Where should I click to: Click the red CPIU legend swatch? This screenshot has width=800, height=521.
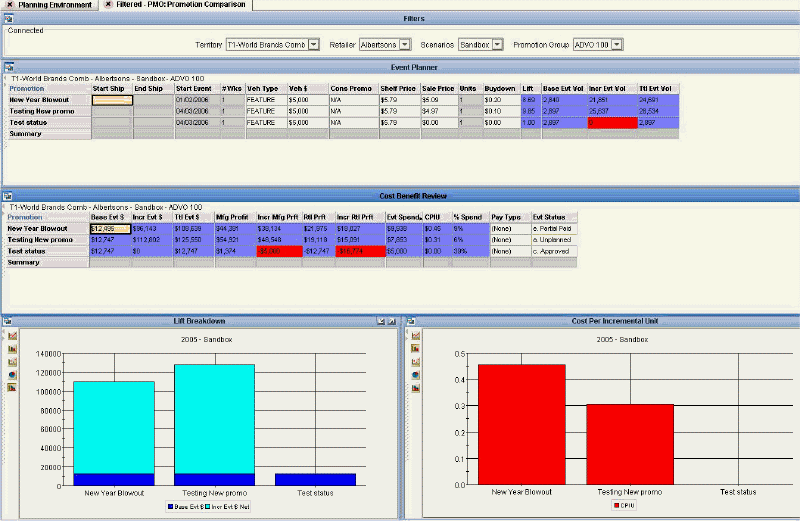pos(616,505)
